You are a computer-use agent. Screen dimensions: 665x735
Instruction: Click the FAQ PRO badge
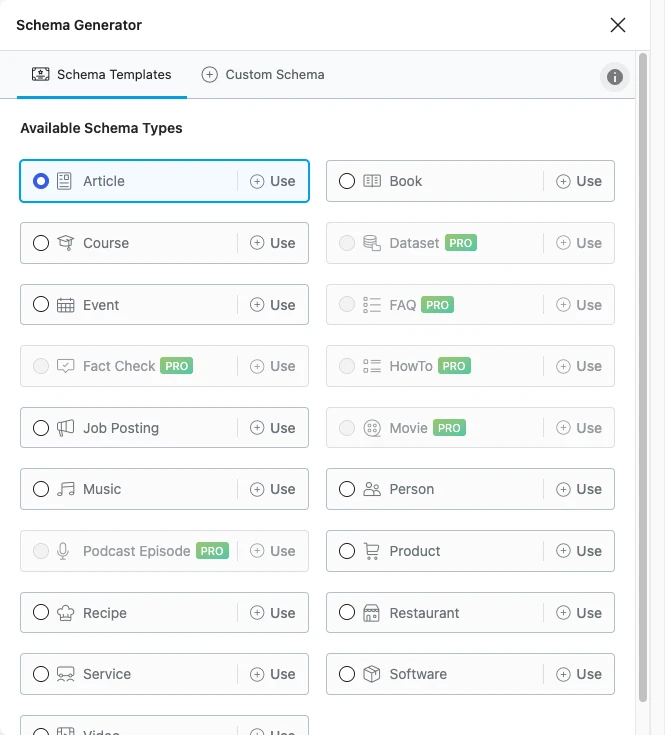(x=437, y=305)
